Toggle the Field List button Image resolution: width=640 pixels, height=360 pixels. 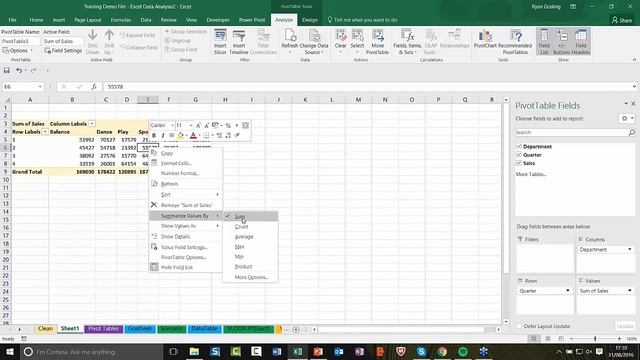(544, 42)
